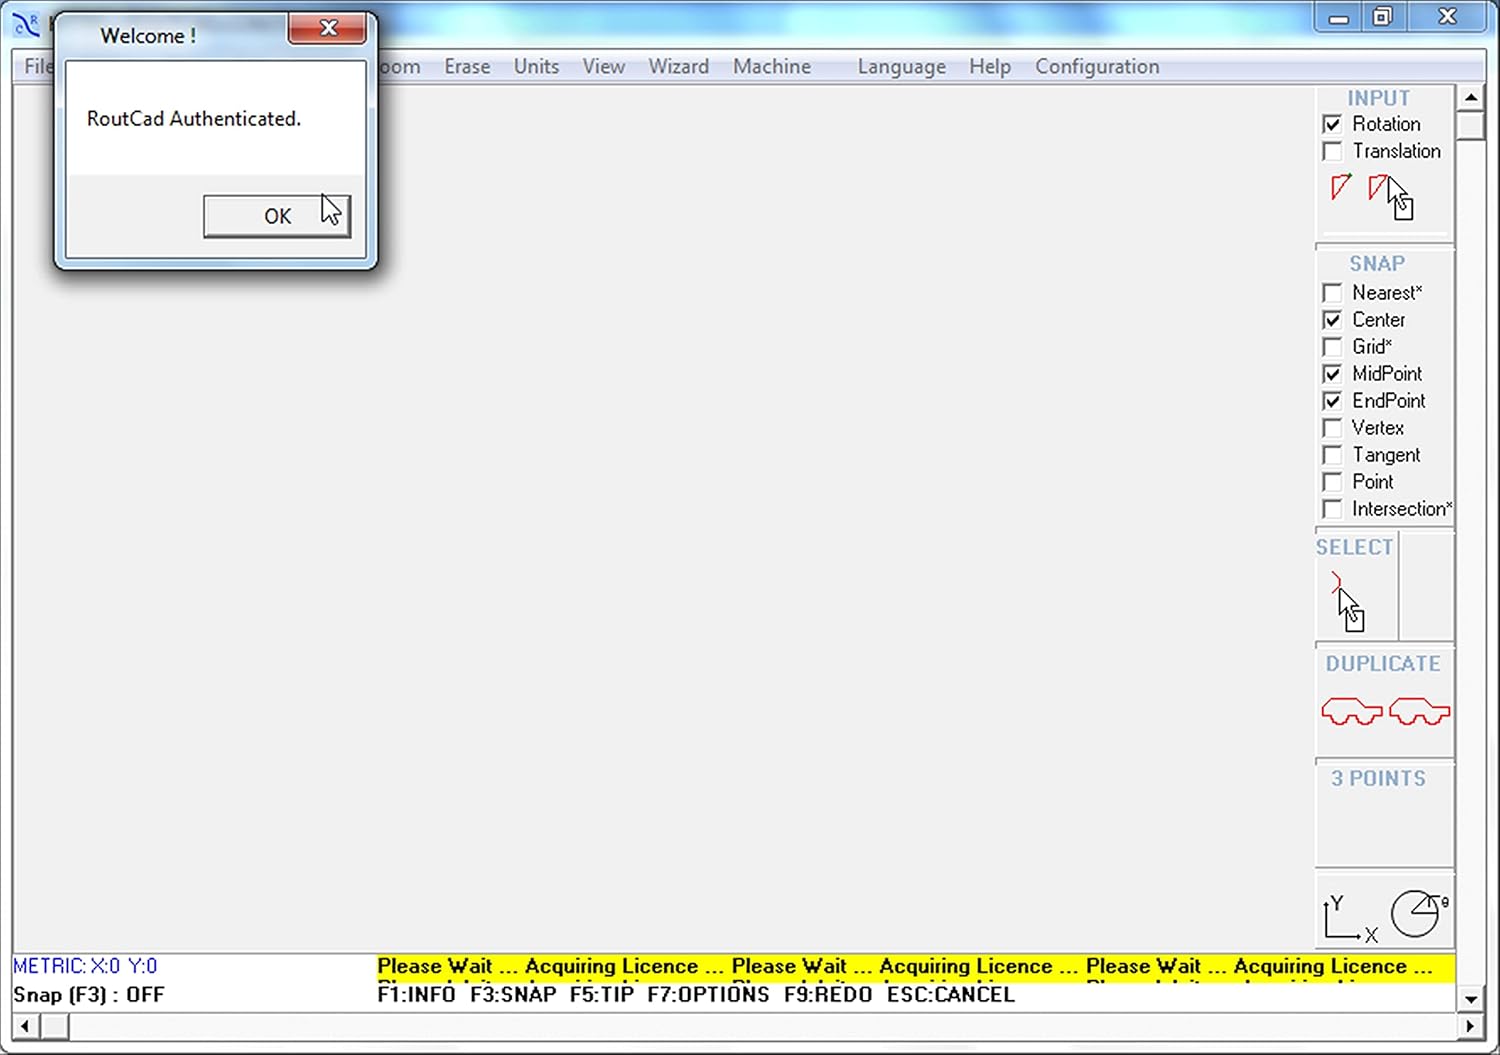Check the Vertex snap box
Image resolution: width=1500 pixels, height=1055 pixels.
pyautogui.click(x=1332, y=428)
